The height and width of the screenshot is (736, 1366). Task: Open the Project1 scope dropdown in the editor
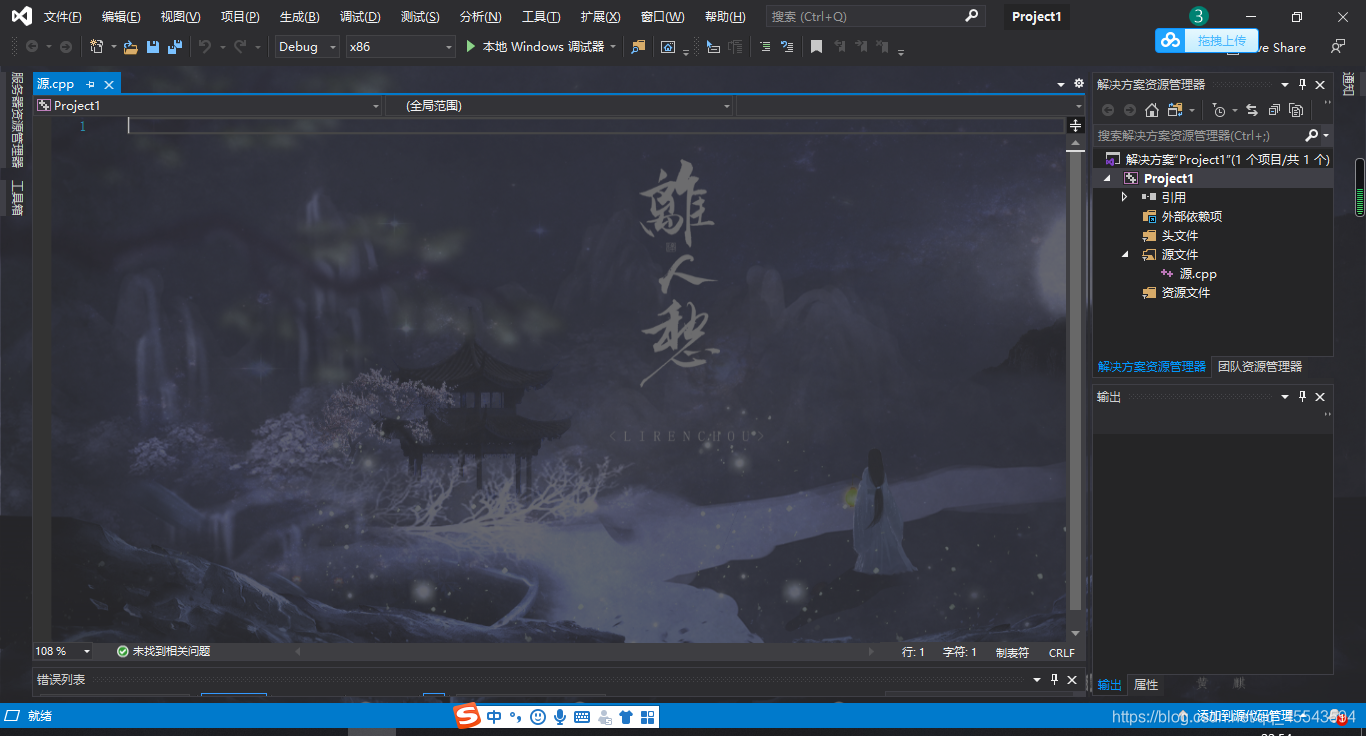[x=209, y=105]
